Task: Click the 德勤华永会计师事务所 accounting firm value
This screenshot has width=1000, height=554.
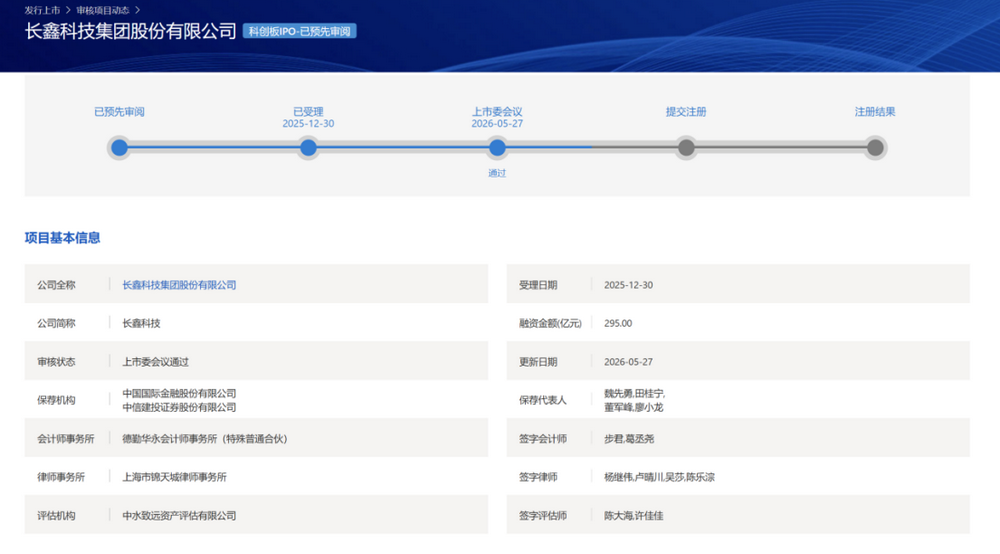Action: [205, 439]
